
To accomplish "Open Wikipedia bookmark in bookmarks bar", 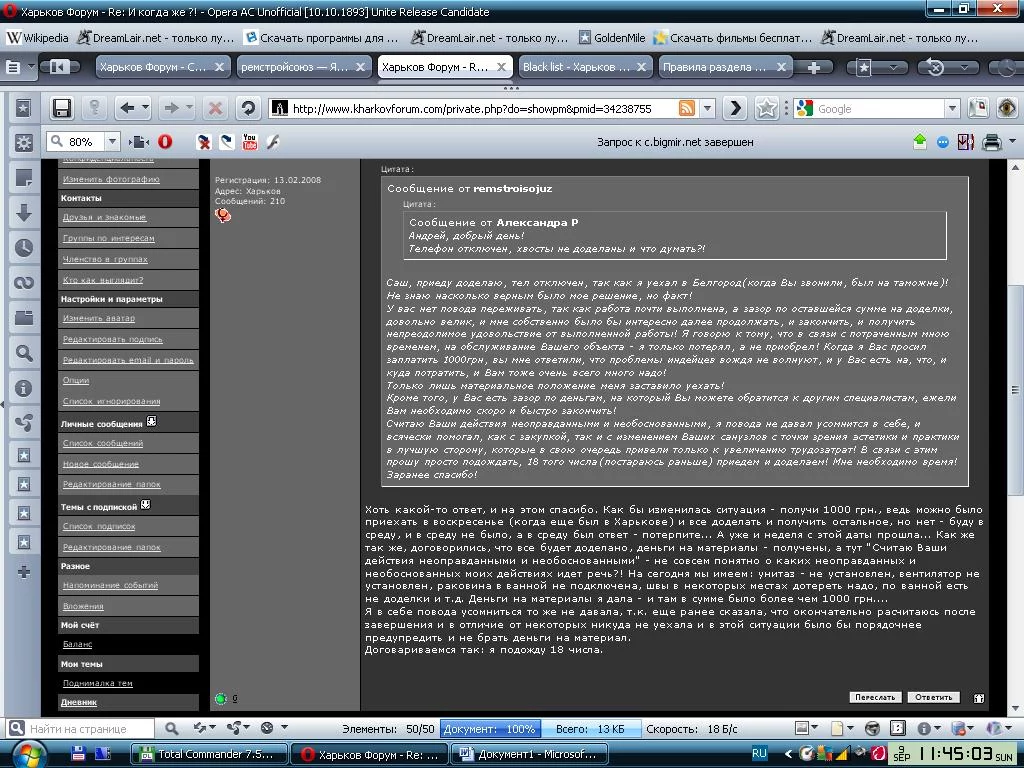I will pos(38,38).
